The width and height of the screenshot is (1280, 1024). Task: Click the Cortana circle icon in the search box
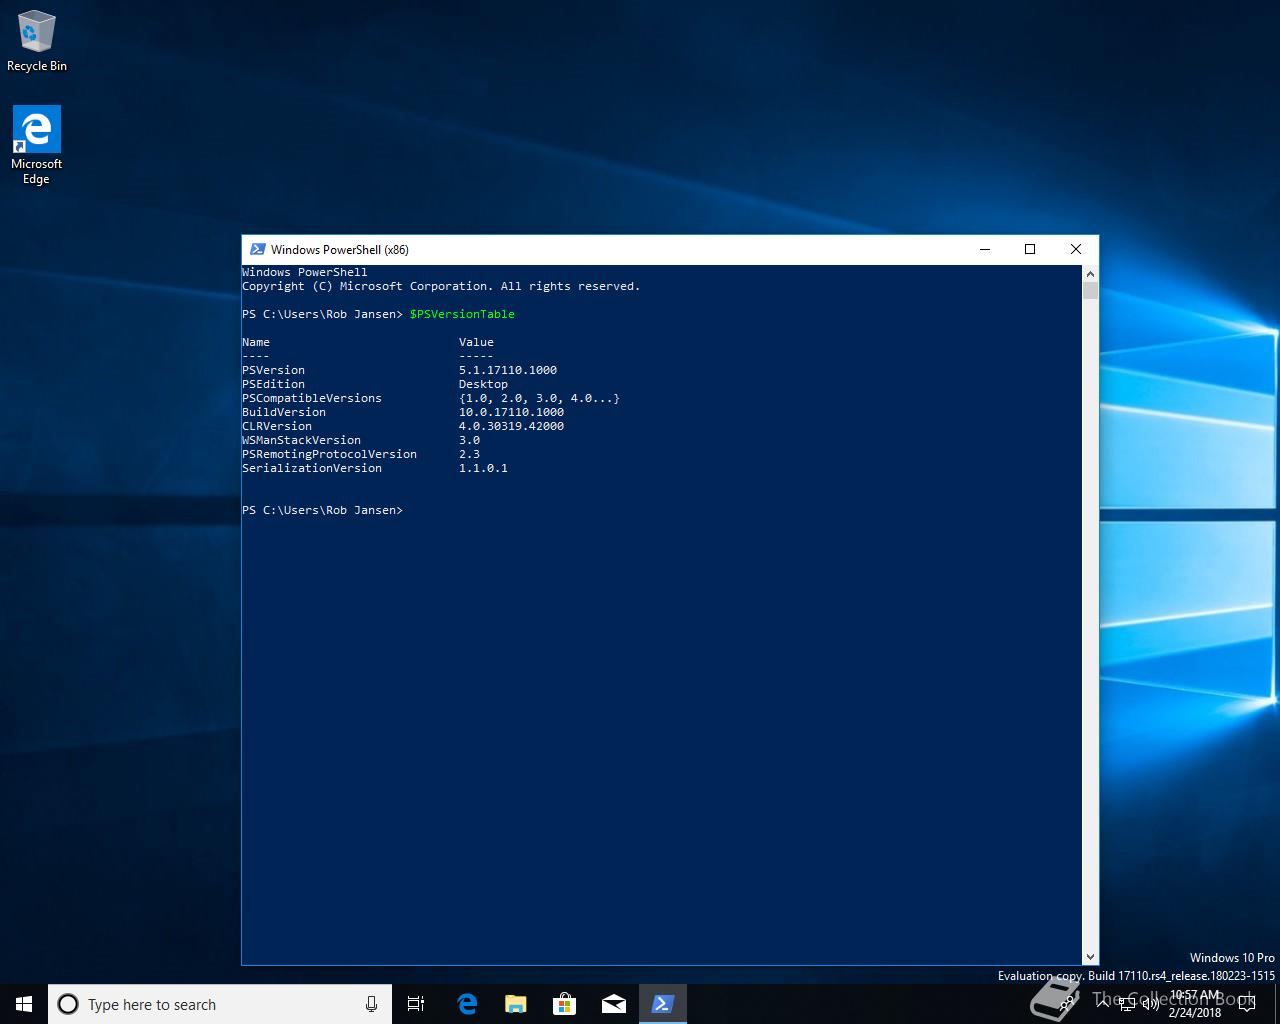pos(68,1004)
